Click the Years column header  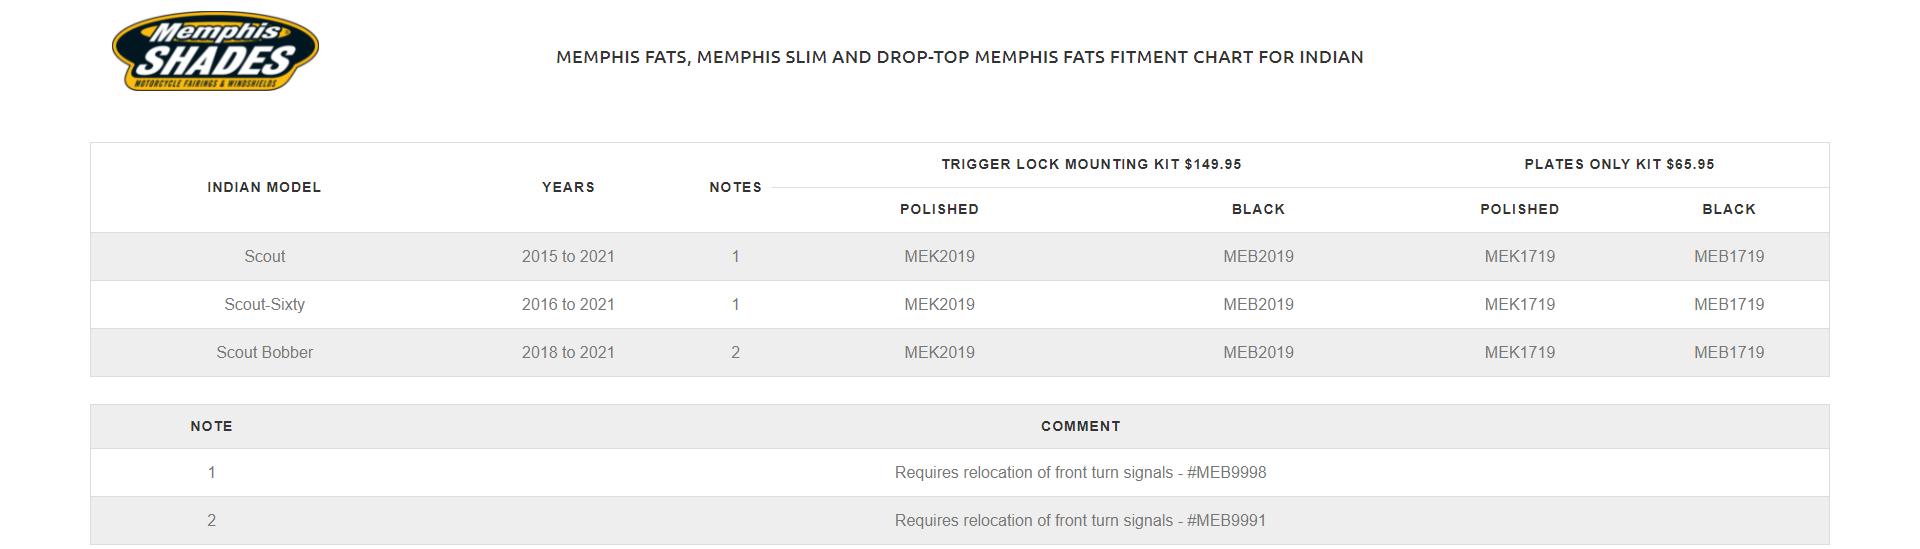(568, 187)
